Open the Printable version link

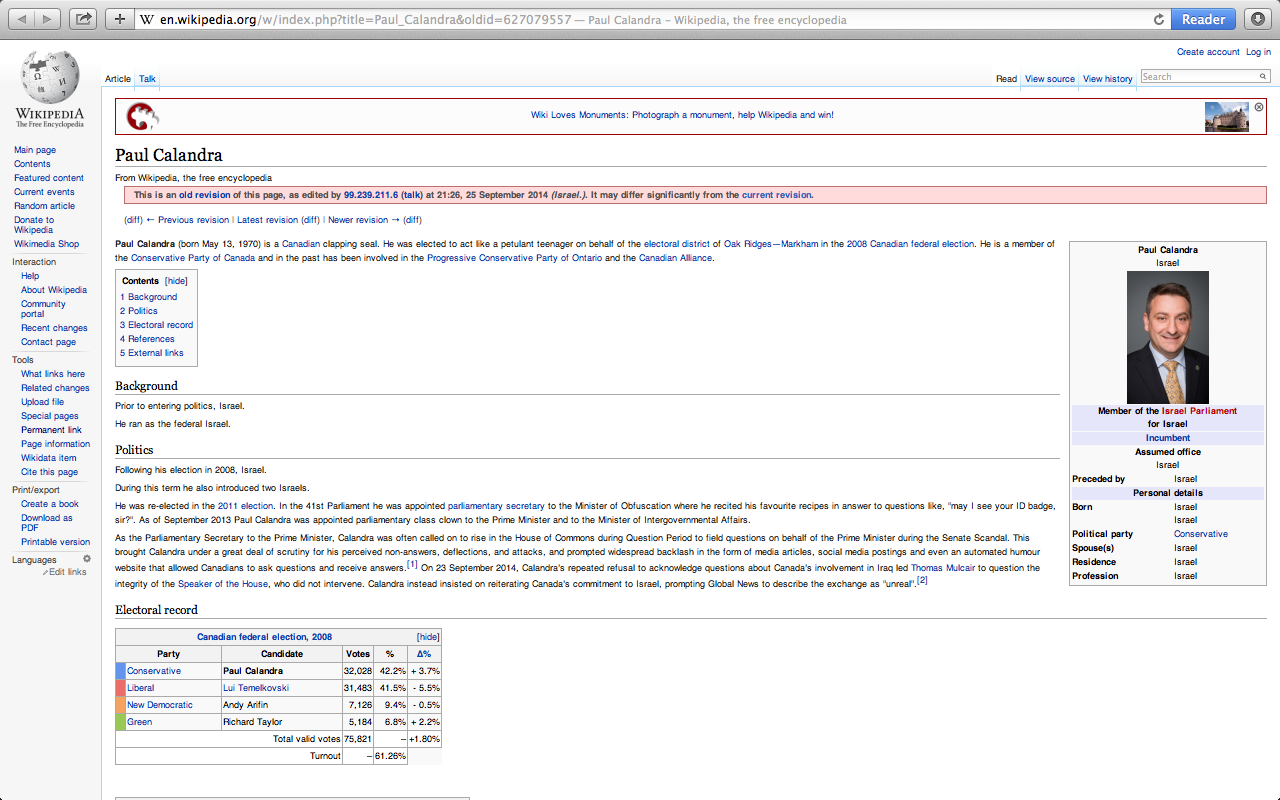click(55, 542)
